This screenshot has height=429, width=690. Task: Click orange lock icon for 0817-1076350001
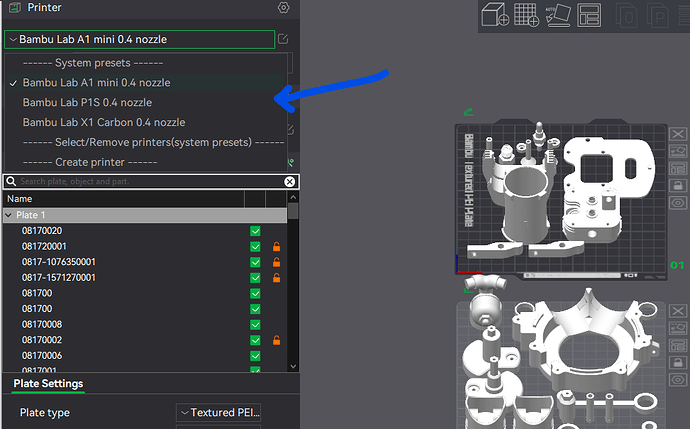[276, 262]
